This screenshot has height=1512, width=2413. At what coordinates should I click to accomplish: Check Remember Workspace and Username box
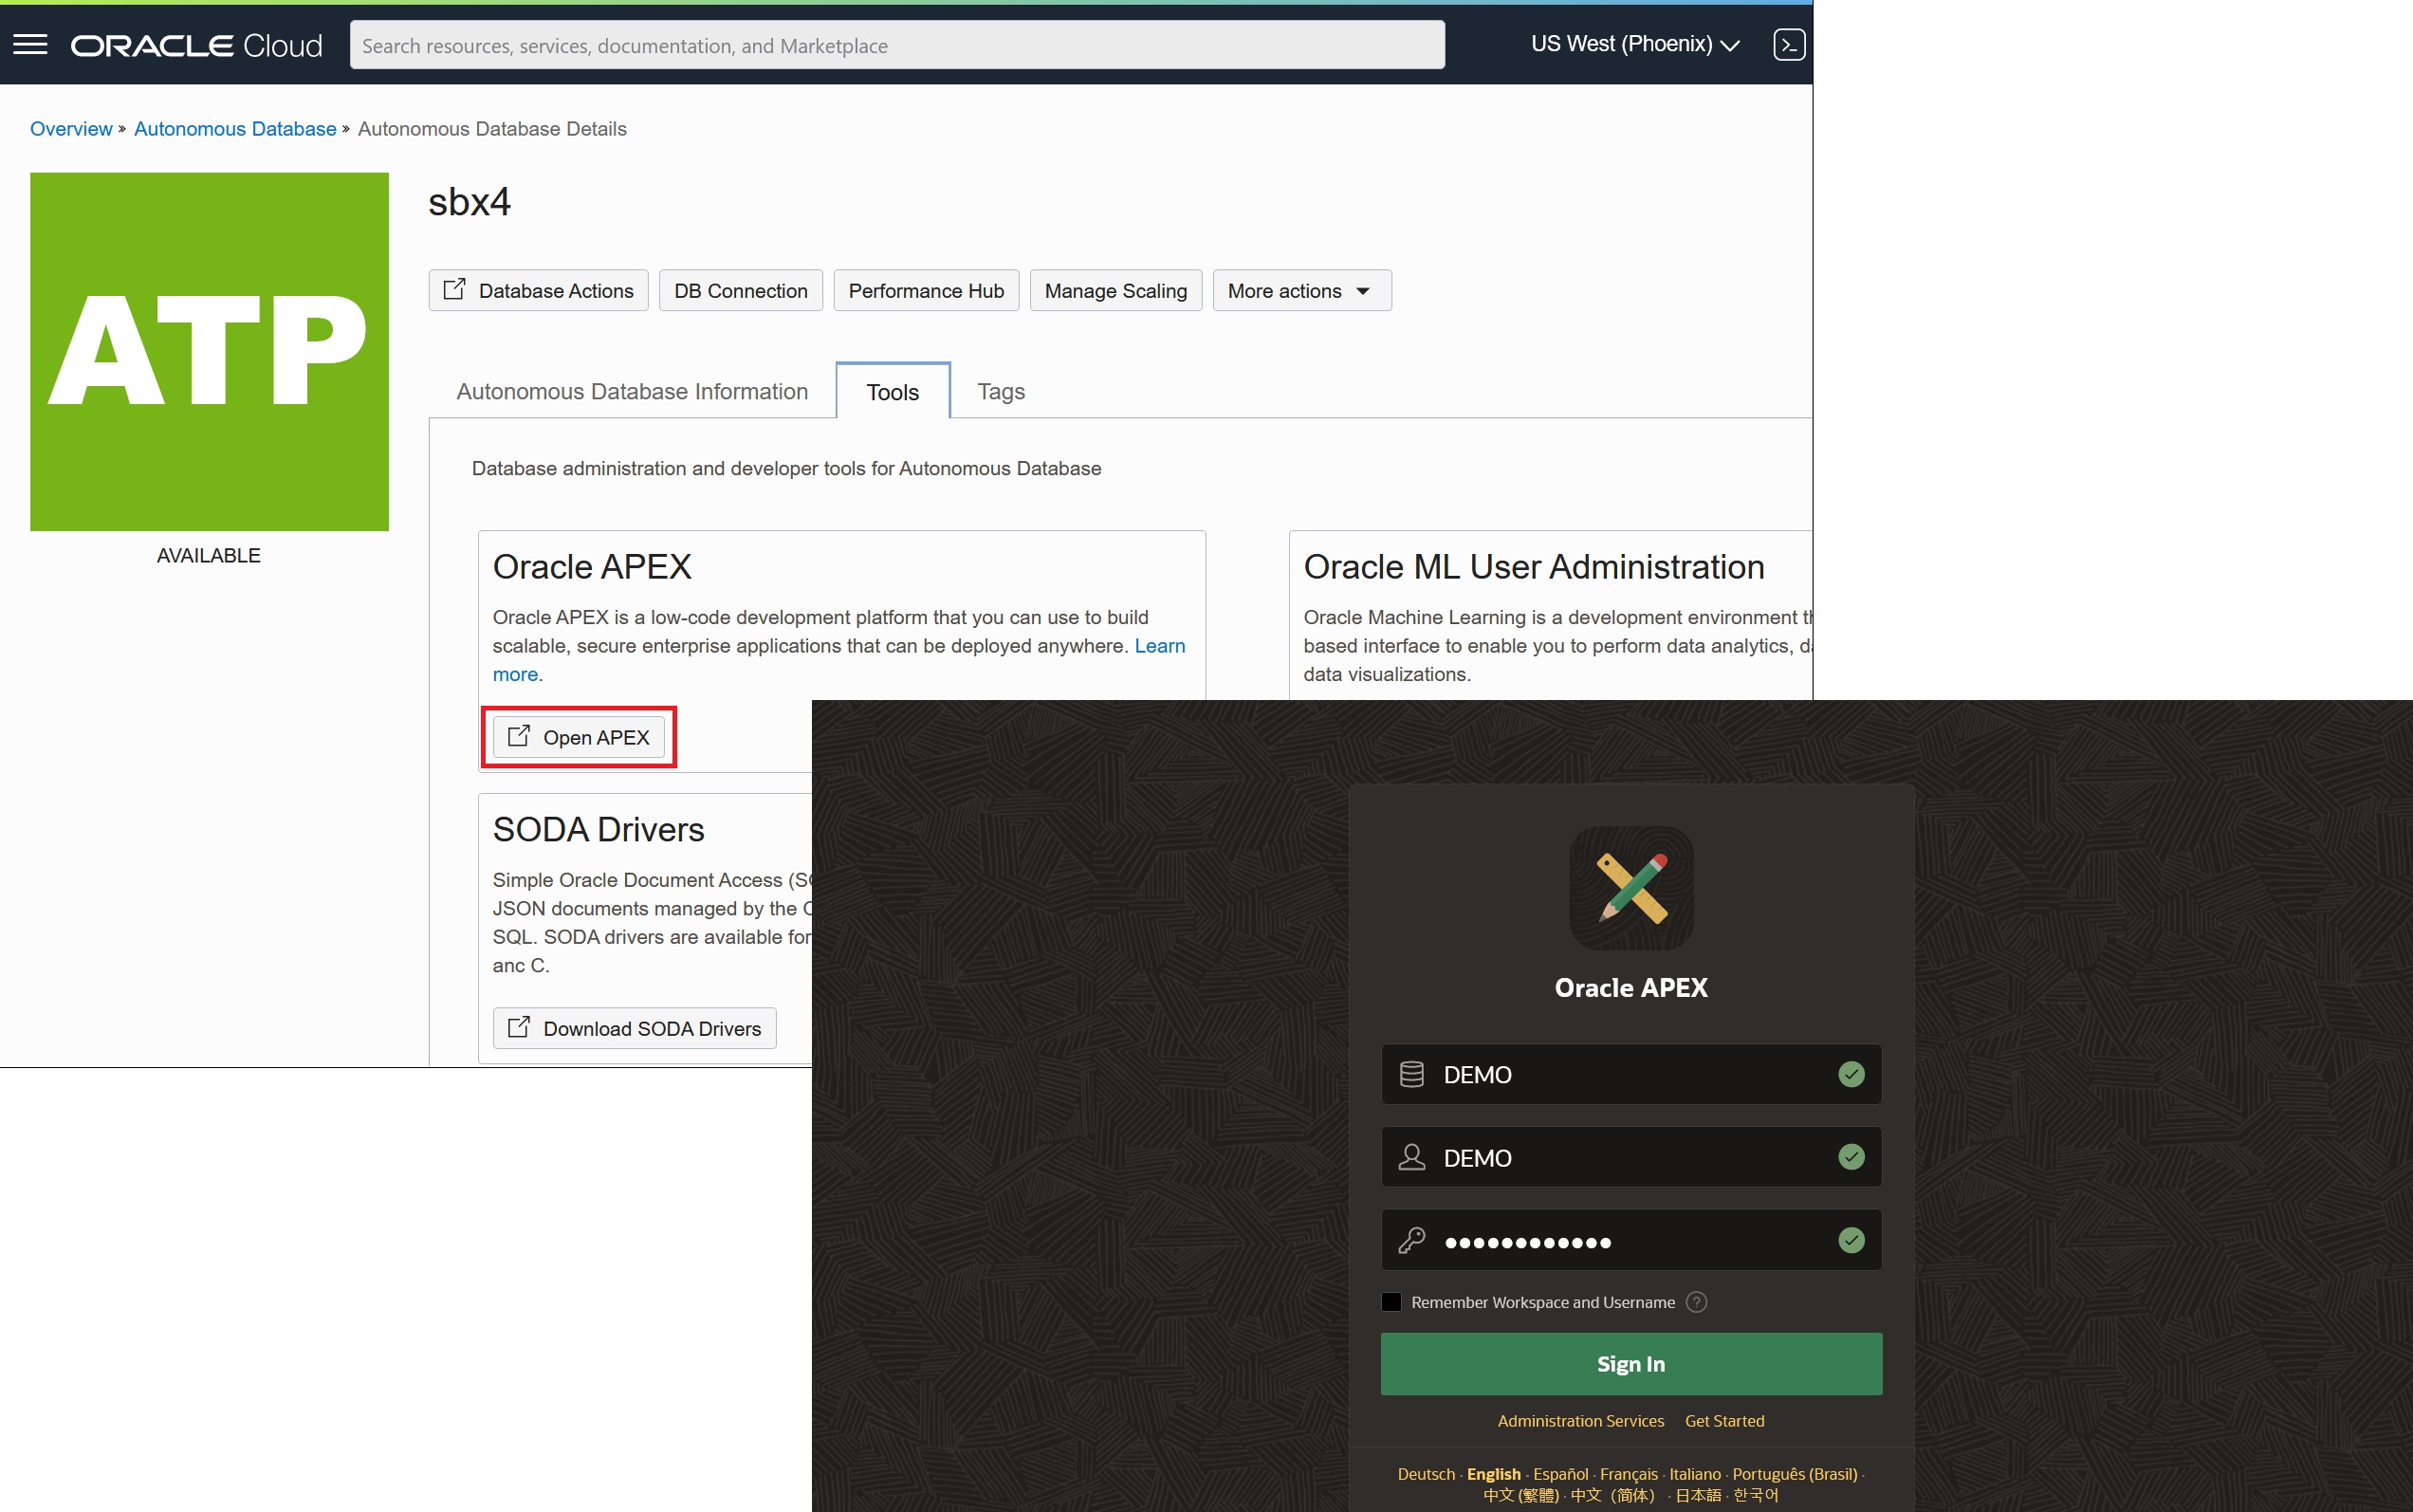coord(1391,1302)
